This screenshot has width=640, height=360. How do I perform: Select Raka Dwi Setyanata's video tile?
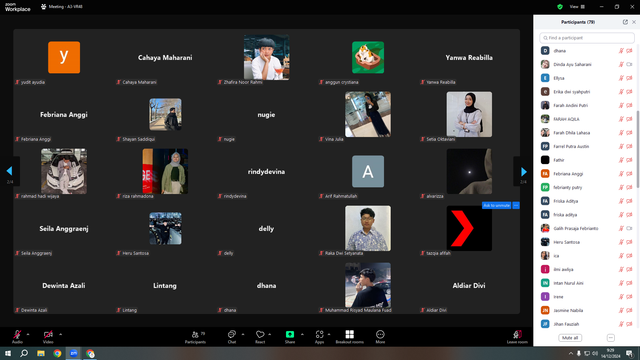[368, 228]
